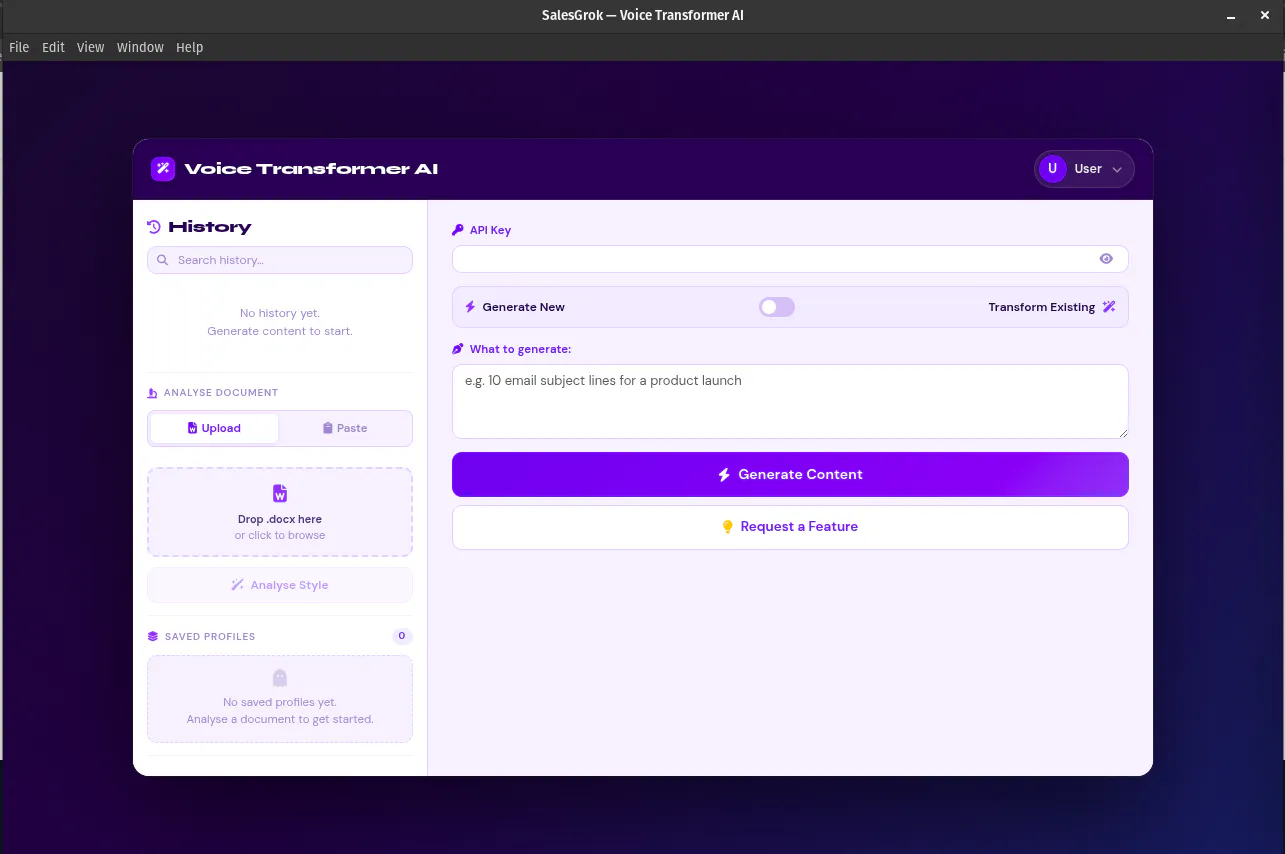This screenshot has width=1285, height=854.
Task: Click the Saved Profiles stack icon
Action: click(153, 636)
